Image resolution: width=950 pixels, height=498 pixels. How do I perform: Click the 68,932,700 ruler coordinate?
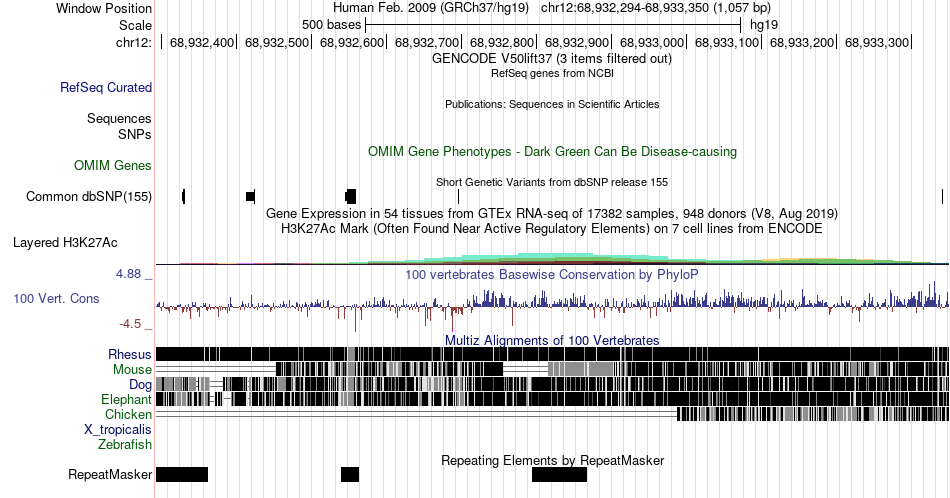pos(427,42)
